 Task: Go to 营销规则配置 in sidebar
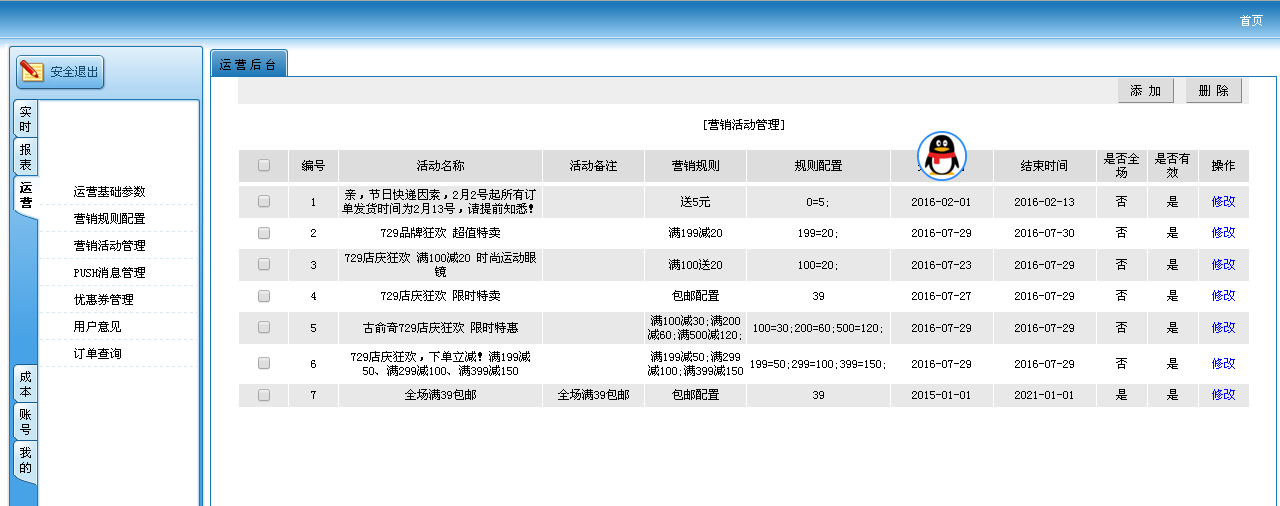click(x=109, y=218)
